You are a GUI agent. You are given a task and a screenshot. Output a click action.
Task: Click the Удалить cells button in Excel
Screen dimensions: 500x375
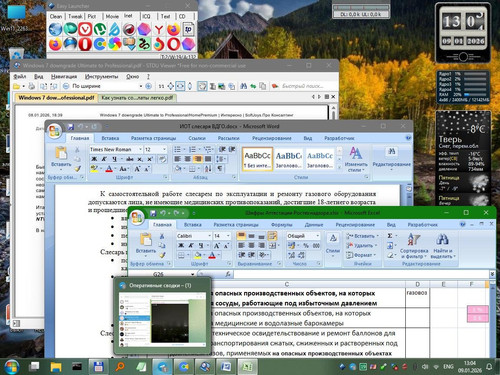click(361, 245)
